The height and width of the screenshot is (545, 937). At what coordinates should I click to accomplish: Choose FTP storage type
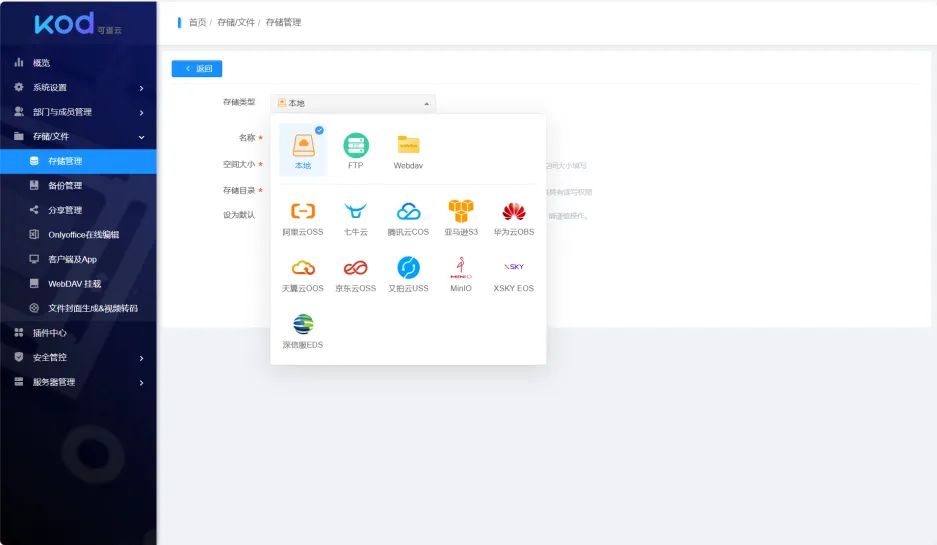coord(356,151)
